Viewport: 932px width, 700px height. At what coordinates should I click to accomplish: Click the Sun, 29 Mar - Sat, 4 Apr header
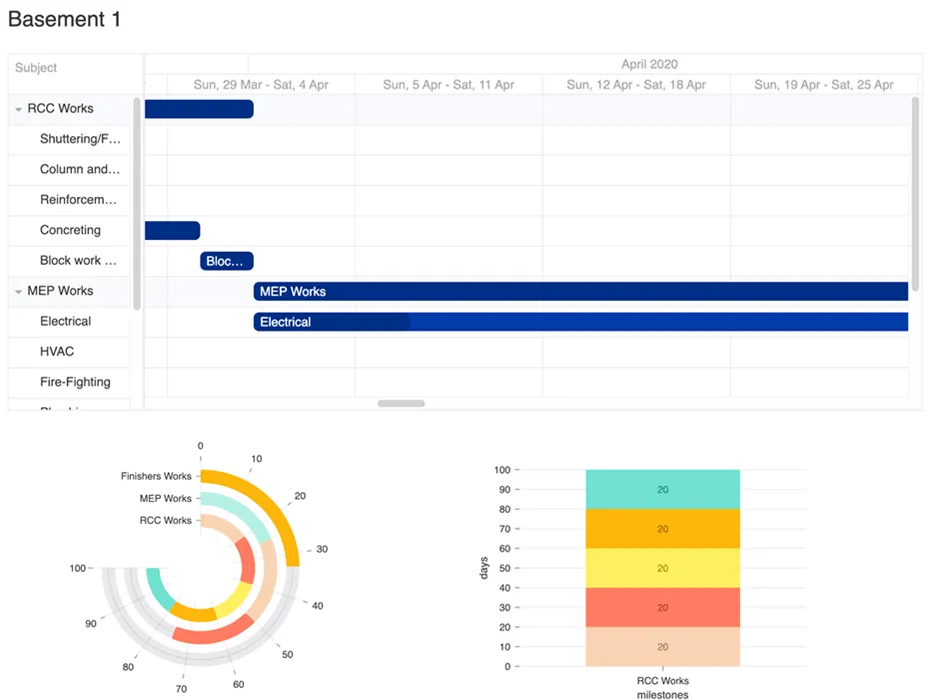[261, 84]
